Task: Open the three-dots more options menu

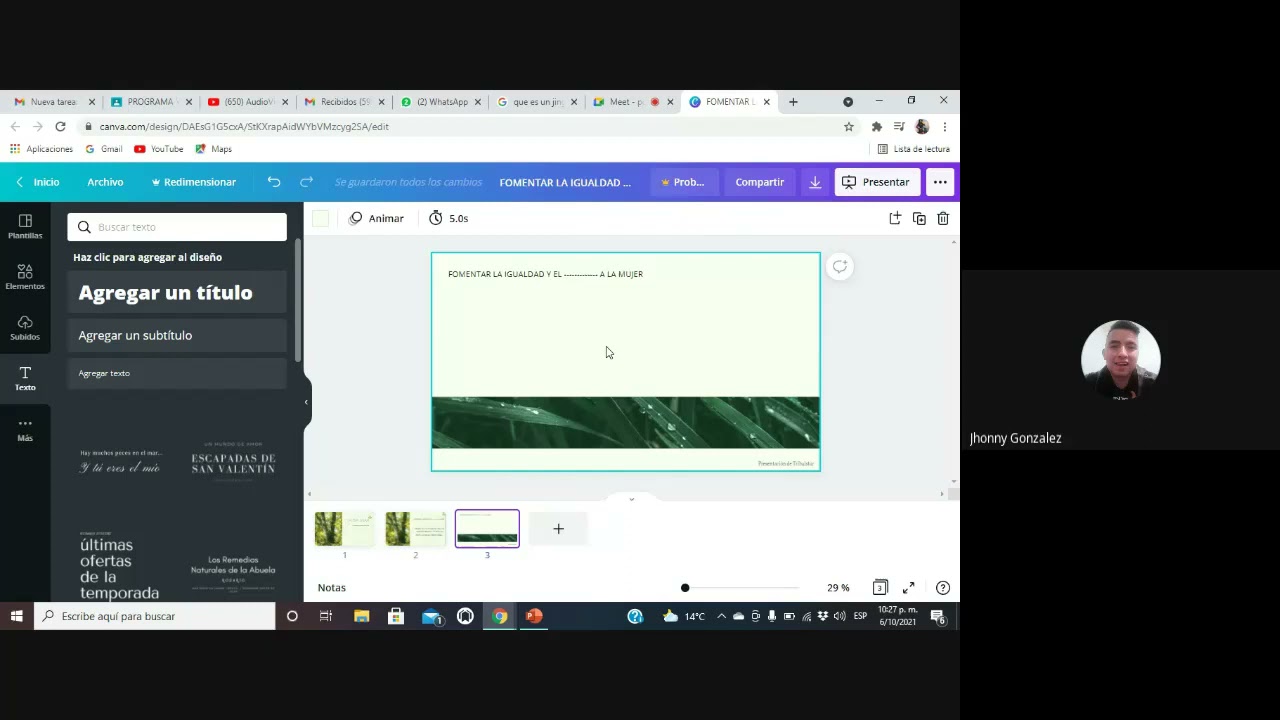Action: 940,182
